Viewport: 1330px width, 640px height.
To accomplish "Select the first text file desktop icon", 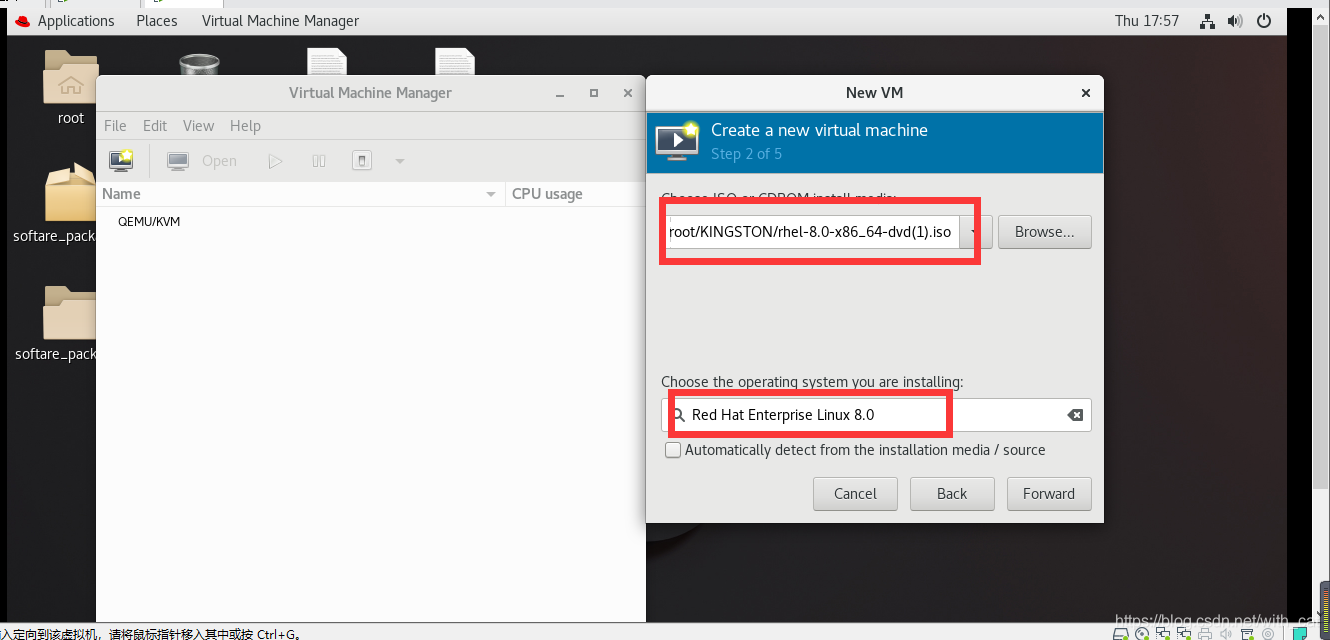I will click(x=327, y=62).
